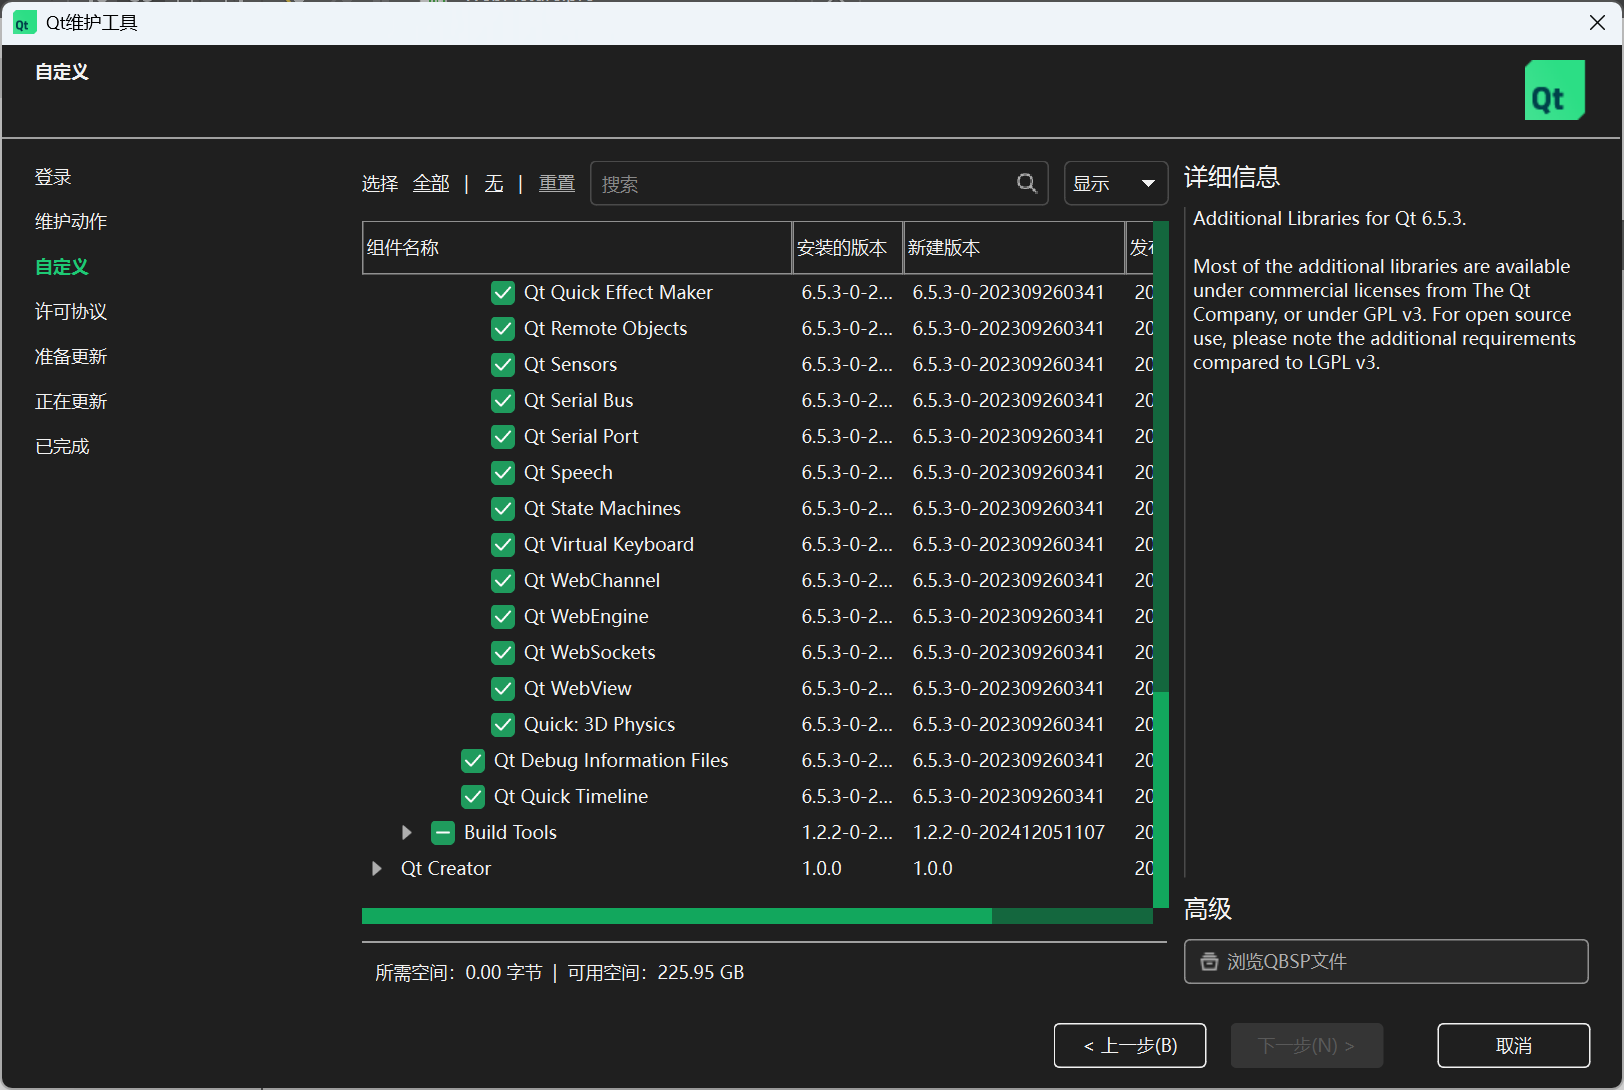
Task: Expand the Build Tools tree node
Action: coord(406,833)
